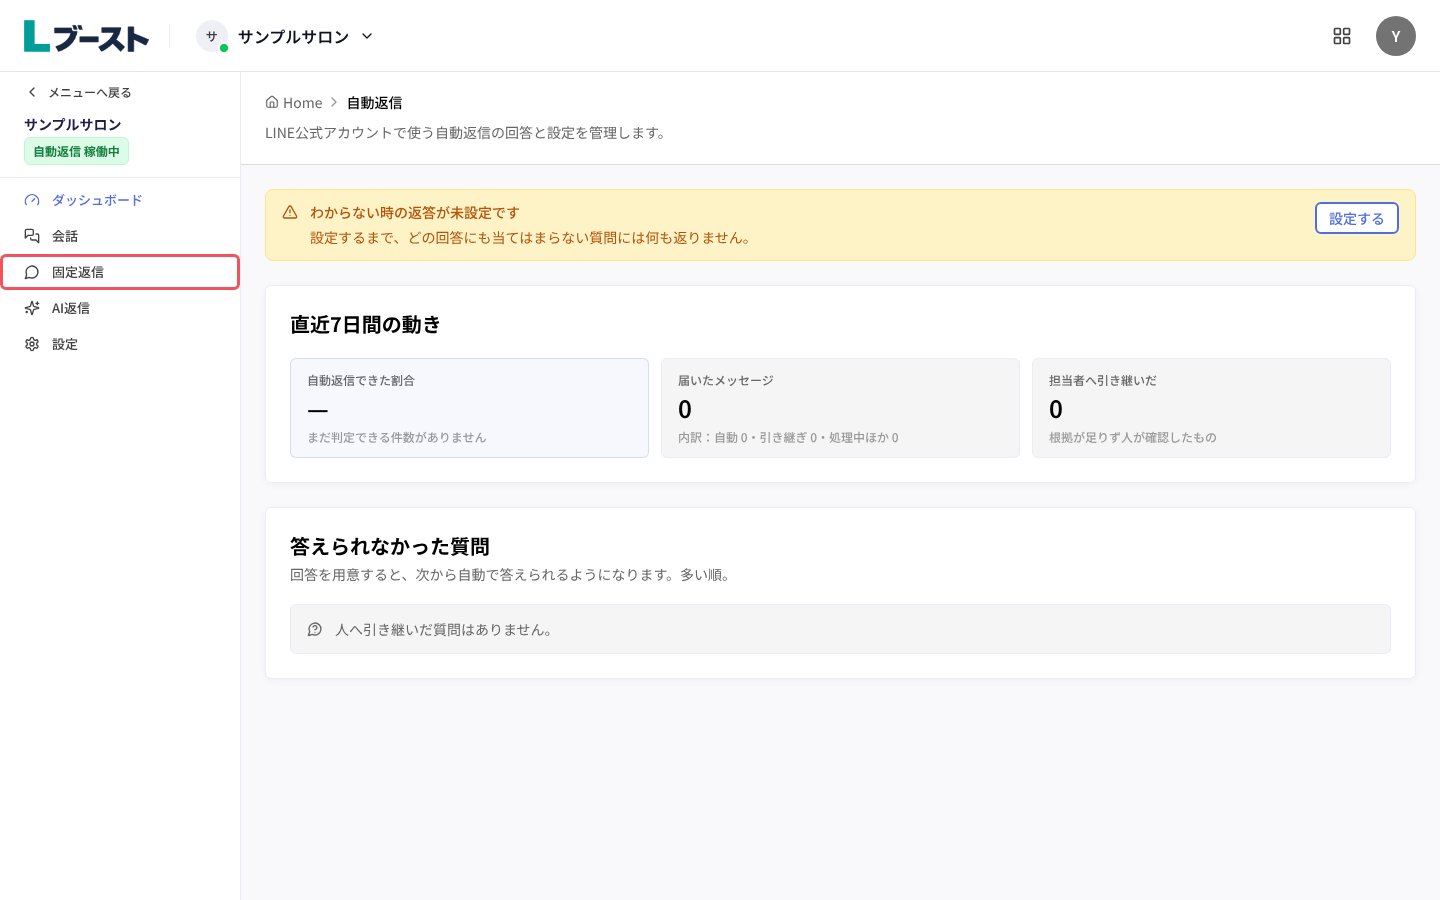Open the apps grid icon
Screen dimensions: 1440x900
(1342, 36)
